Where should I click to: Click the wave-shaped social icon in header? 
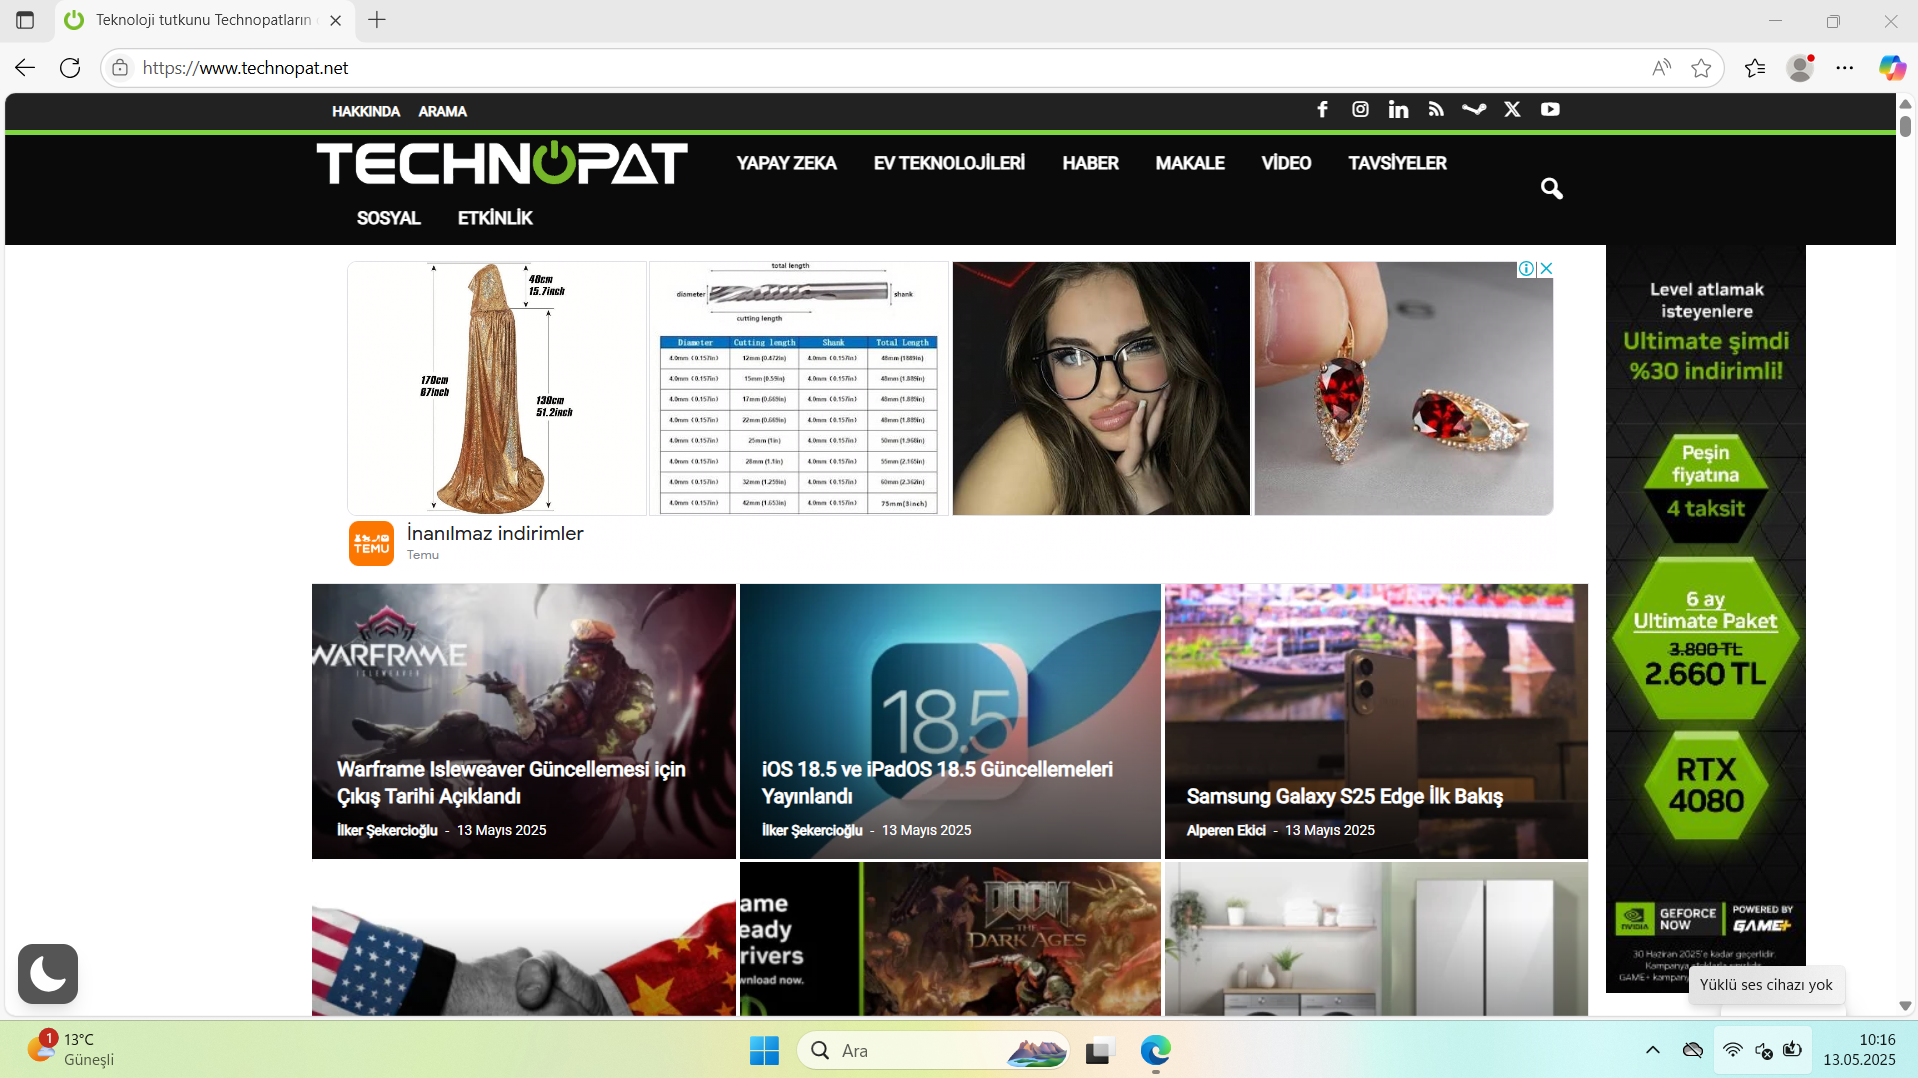point(1474,110)
